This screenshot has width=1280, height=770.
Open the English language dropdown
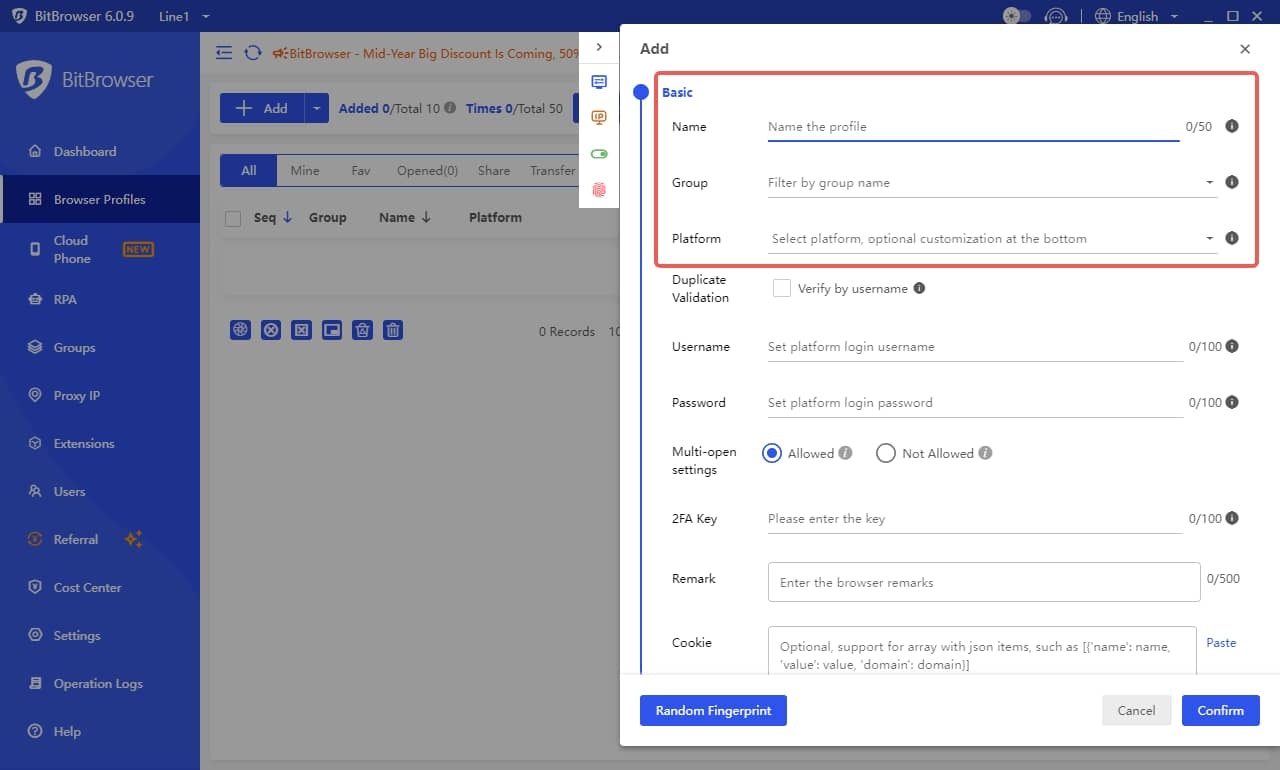click(x=1138, y=16)
